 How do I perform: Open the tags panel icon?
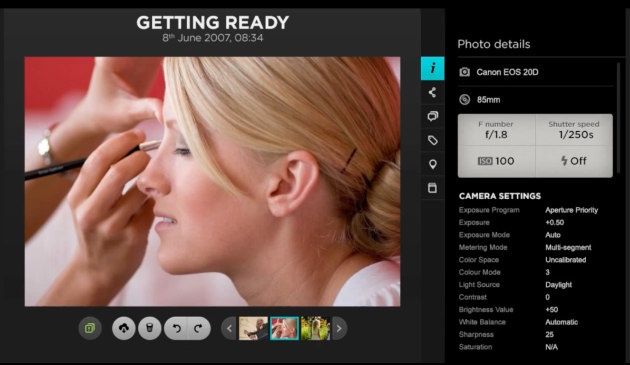[x=432, y=140]
